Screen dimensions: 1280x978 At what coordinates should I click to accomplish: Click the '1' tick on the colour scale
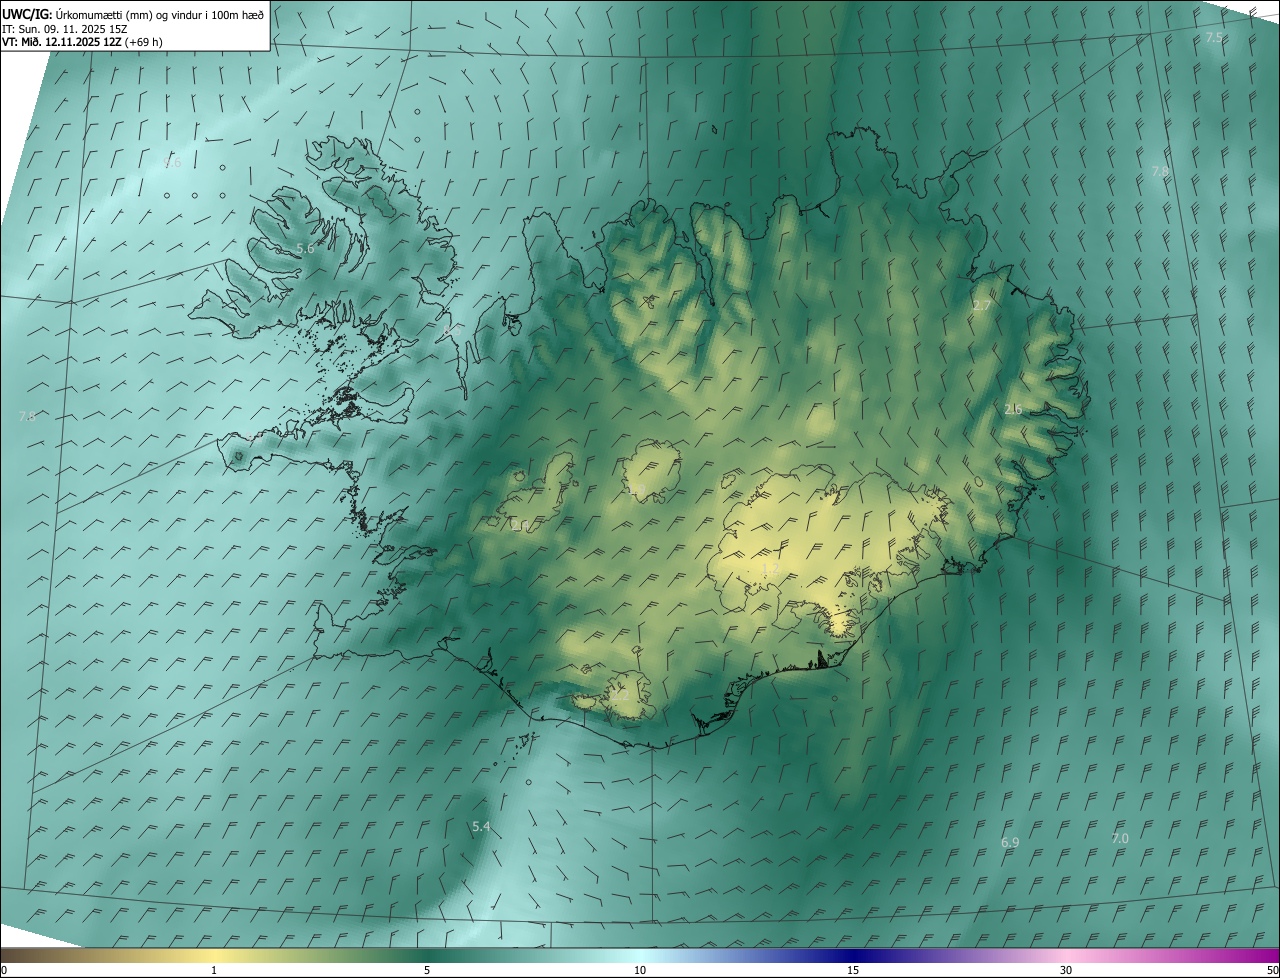click(214, 971)
